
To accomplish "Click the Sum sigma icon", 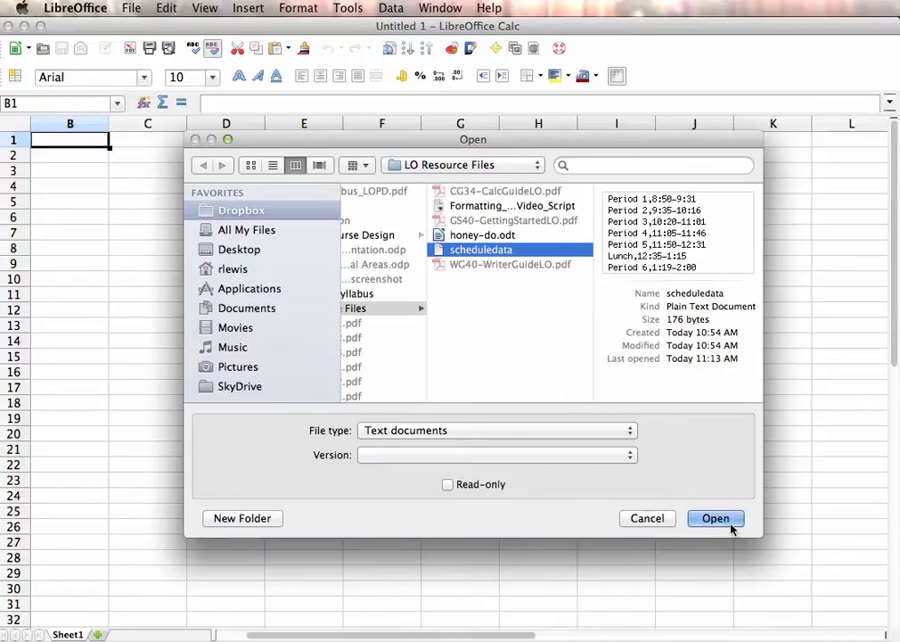I will click(162, 103).
